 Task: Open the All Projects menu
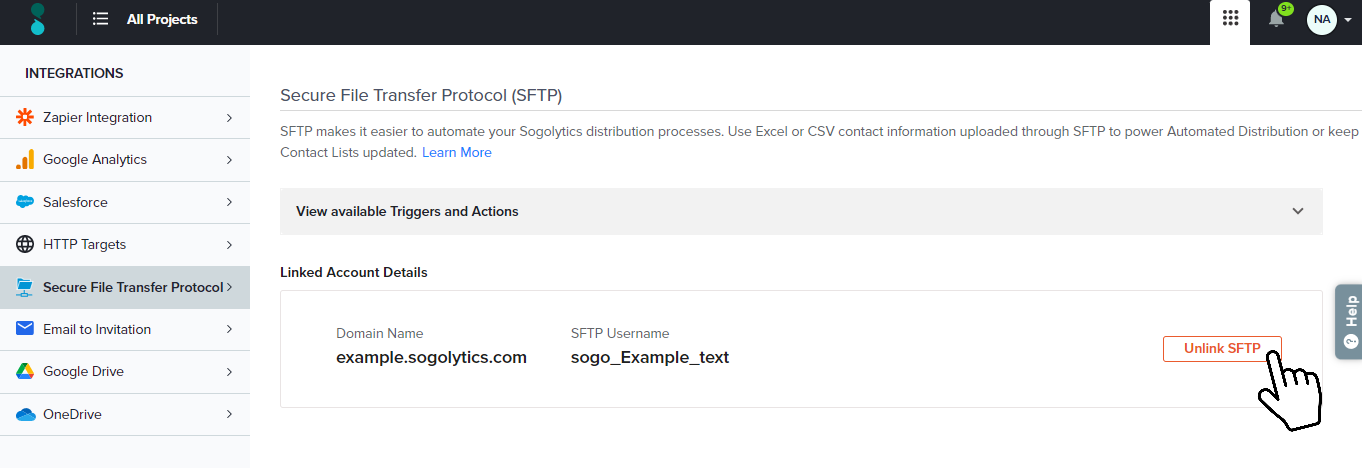click(146, 19)
